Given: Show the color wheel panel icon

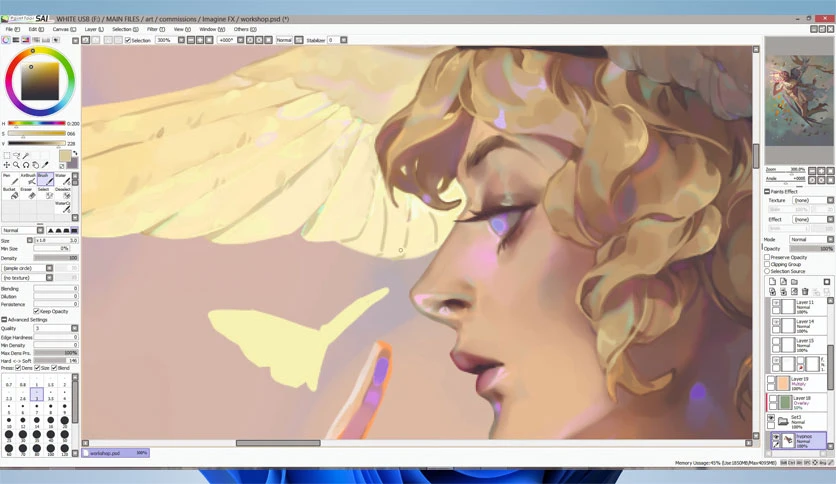Looking at the screenshot, I should (6, 40).
